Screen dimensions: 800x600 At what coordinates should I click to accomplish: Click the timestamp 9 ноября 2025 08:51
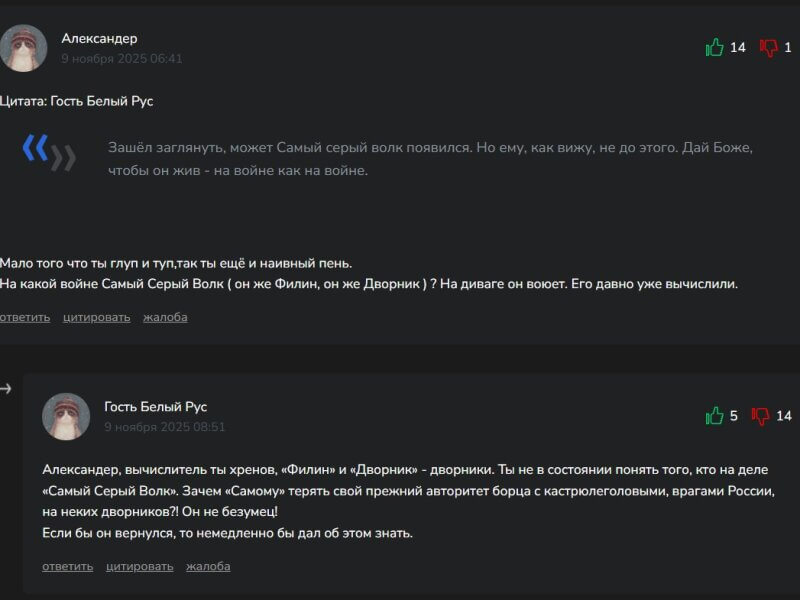[164, 427]
